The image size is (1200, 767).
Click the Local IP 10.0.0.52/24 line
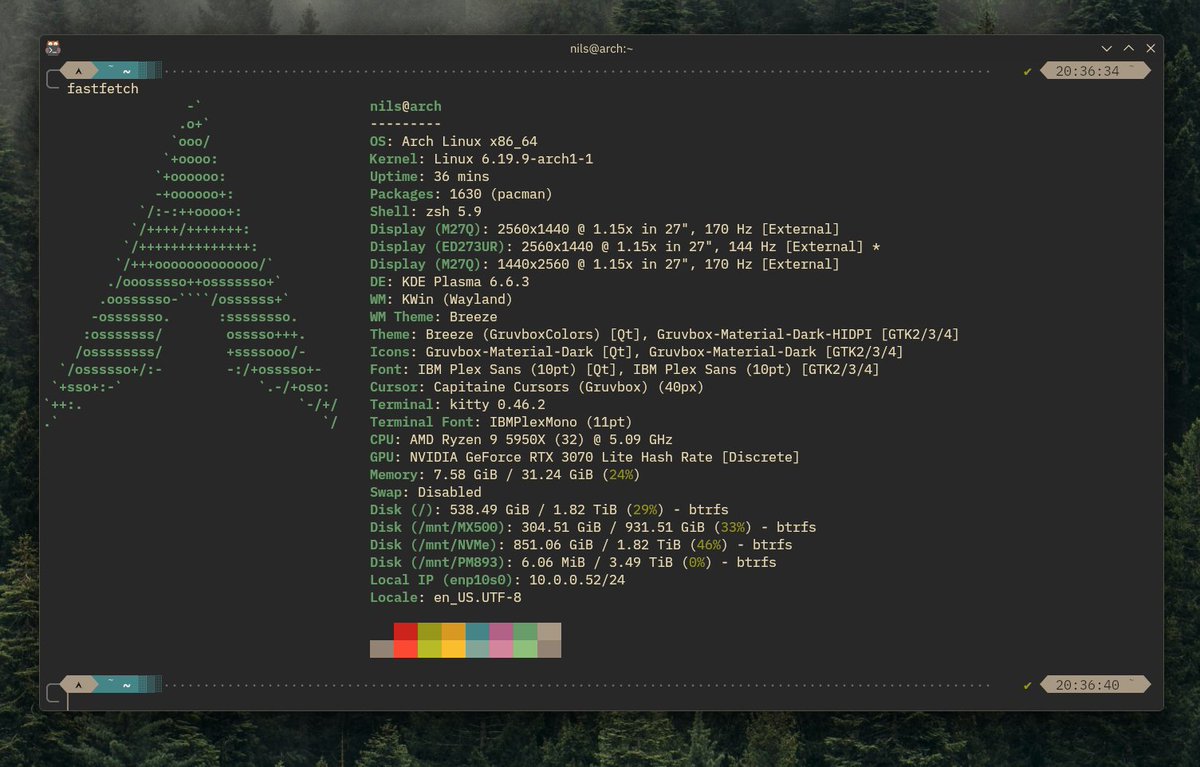497,580
